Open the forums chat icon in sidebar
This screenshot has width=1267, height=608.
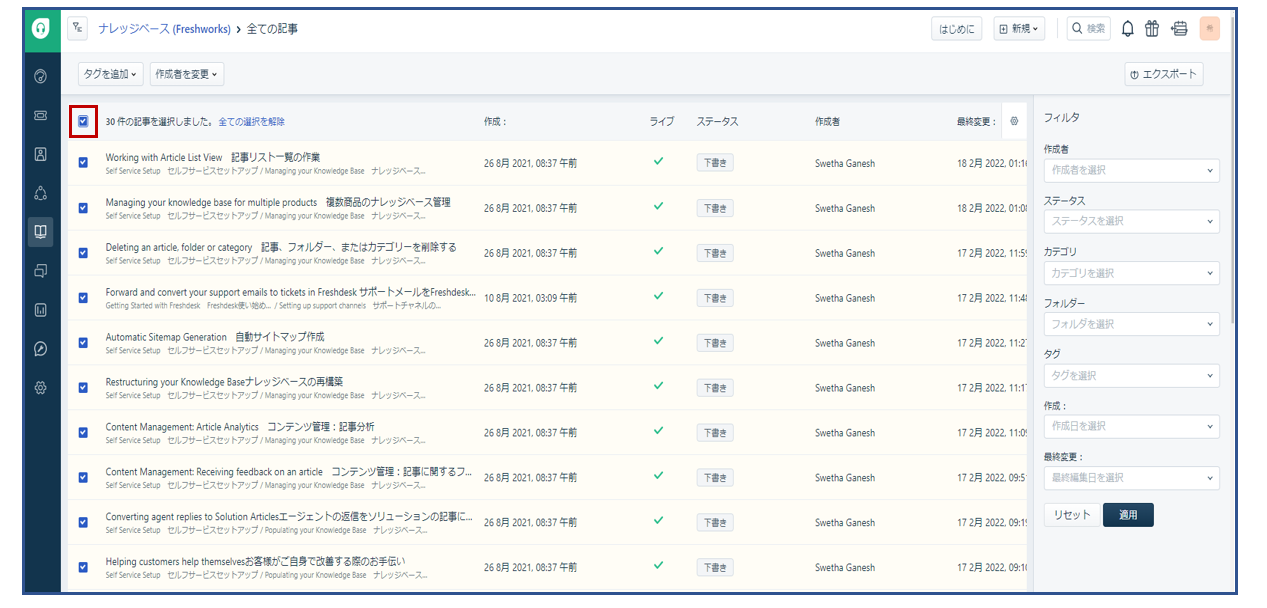coord(41,271)
